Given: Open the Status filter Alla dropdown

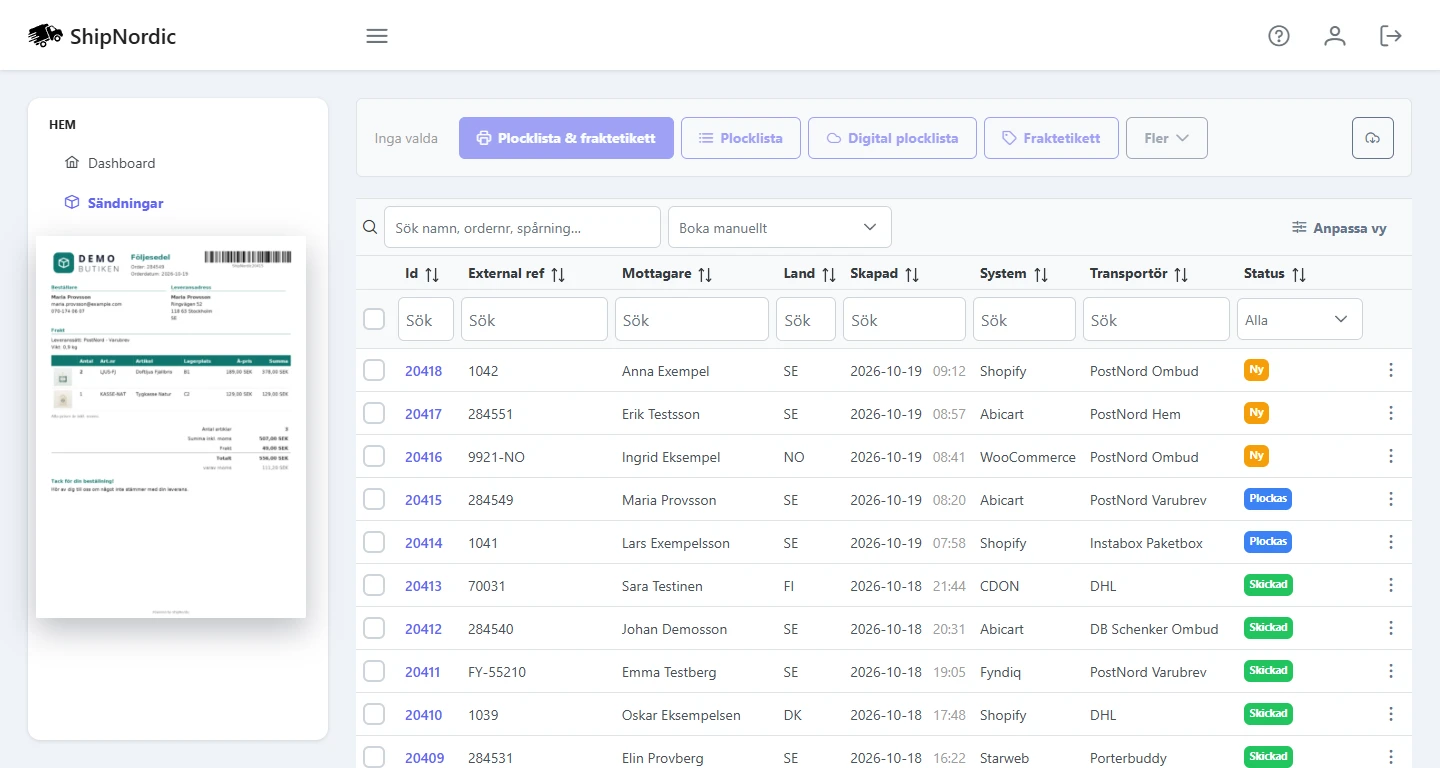Looking at the screenshot, I should pyautogui.click(x=1300, y=320).
